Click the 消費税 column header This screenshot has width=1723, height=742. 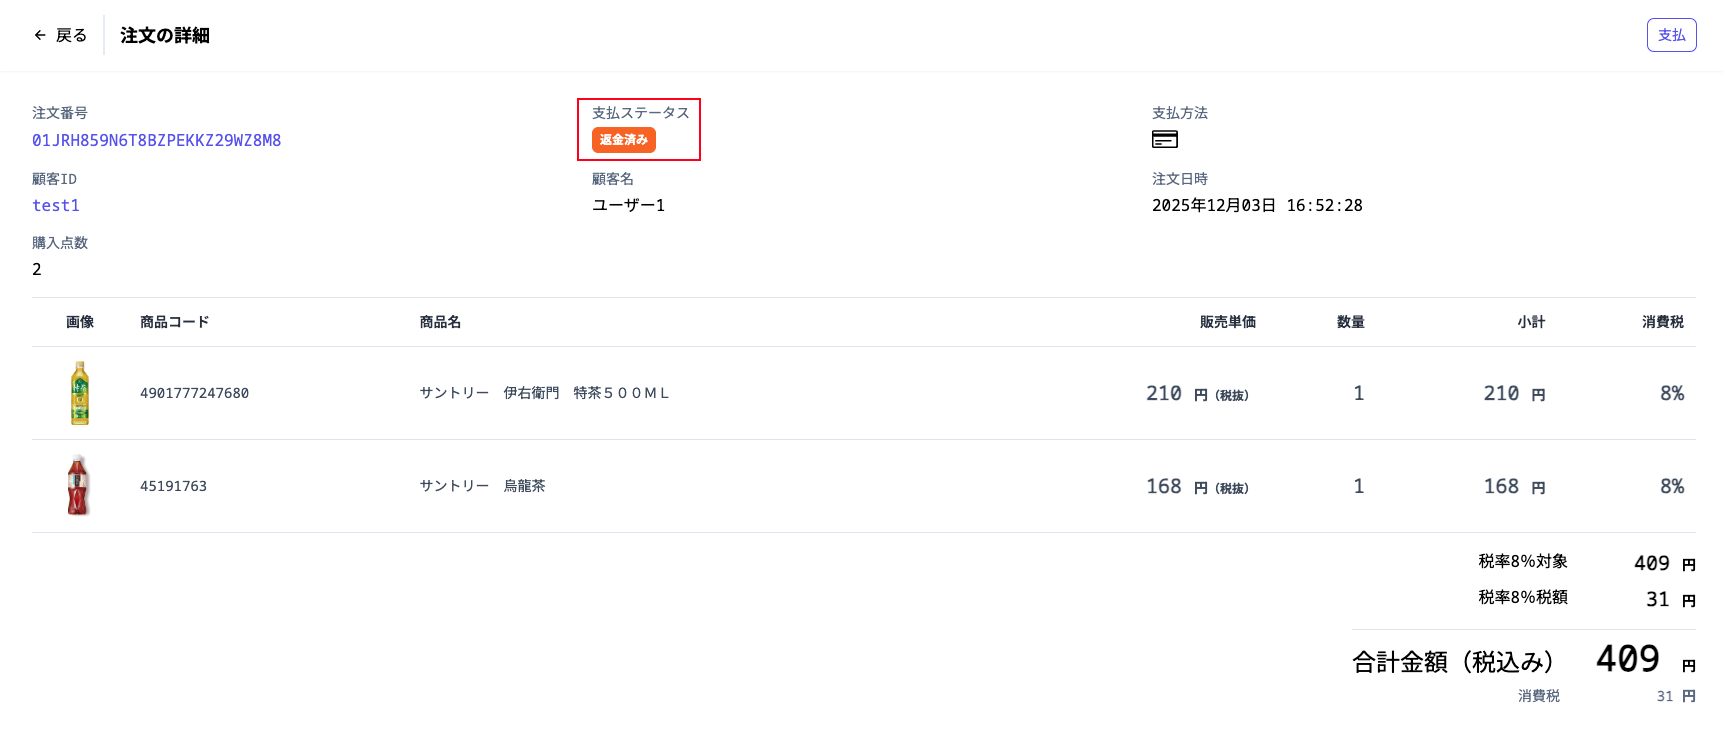coord(1663,322)
